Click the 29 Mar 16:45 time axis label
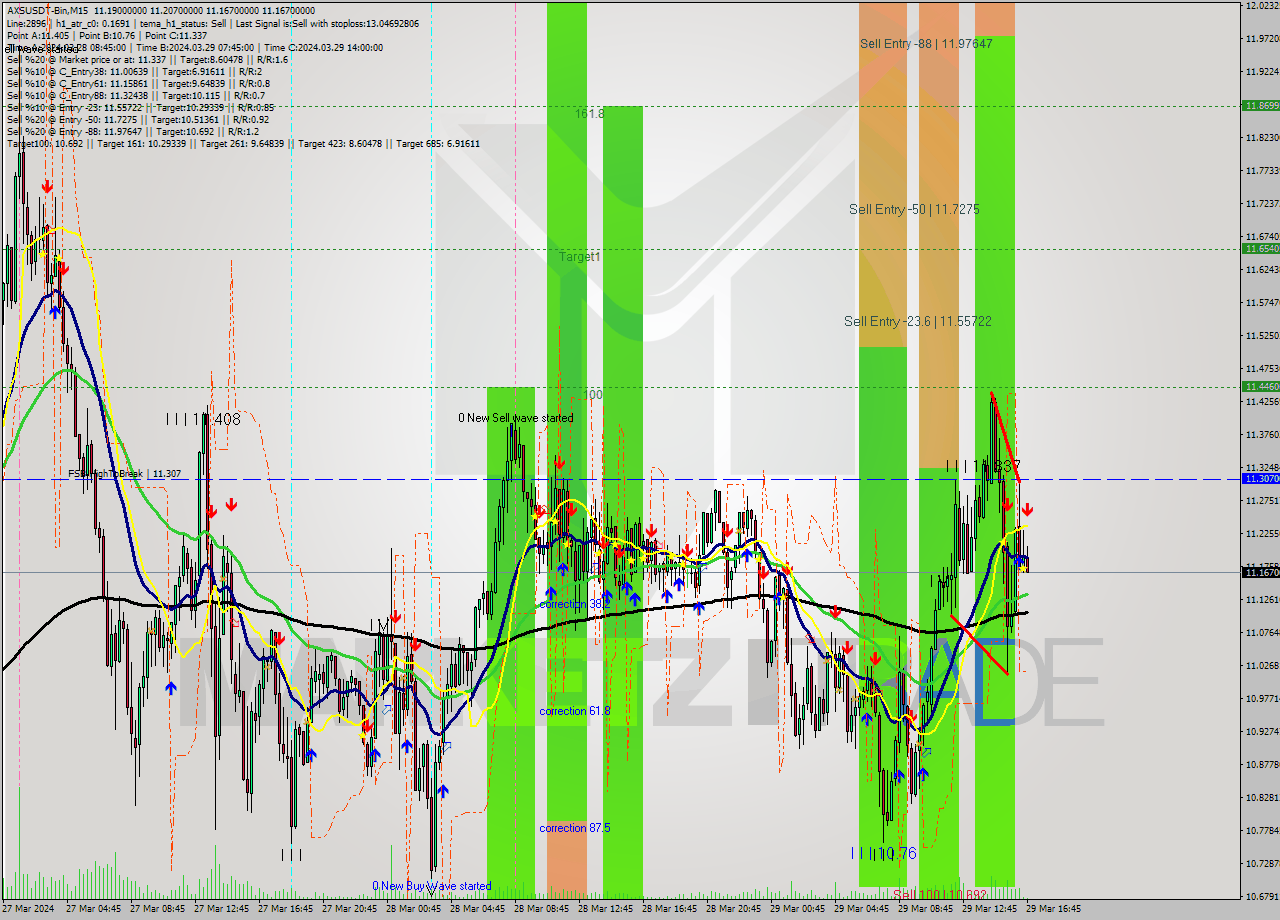 tap(1052, 910)
